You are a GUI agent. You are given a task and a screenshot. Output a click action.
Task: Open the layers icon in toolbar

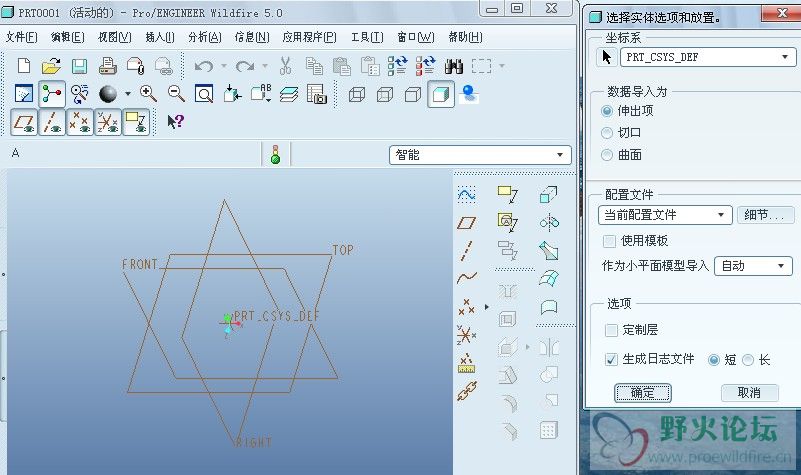[x=289, y=94]
